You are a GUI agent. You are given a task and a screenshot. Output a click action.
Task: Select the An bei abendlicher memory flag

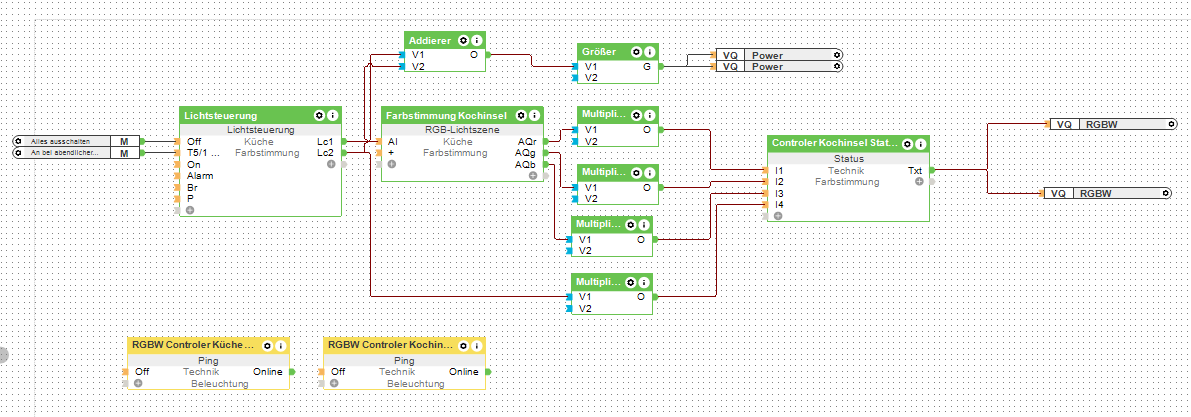pos(76,153)
